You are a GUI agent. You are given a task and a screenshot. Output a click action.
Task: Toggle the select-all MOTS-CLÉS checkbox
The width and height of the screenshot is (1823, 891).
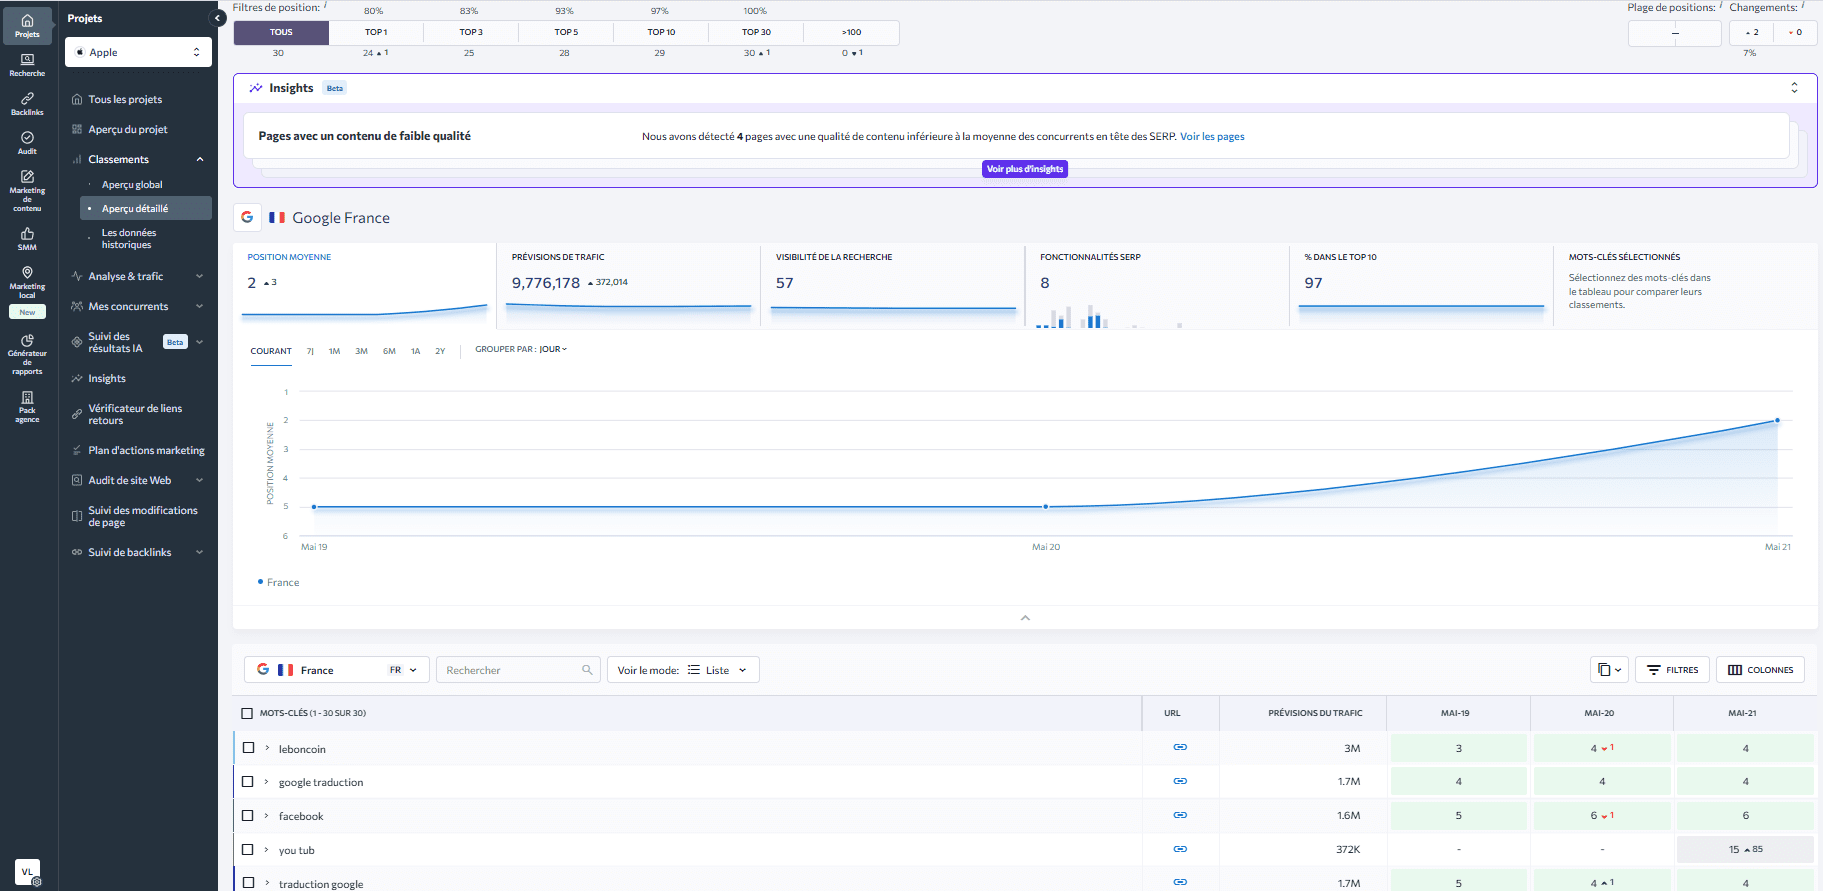[247, 713]
